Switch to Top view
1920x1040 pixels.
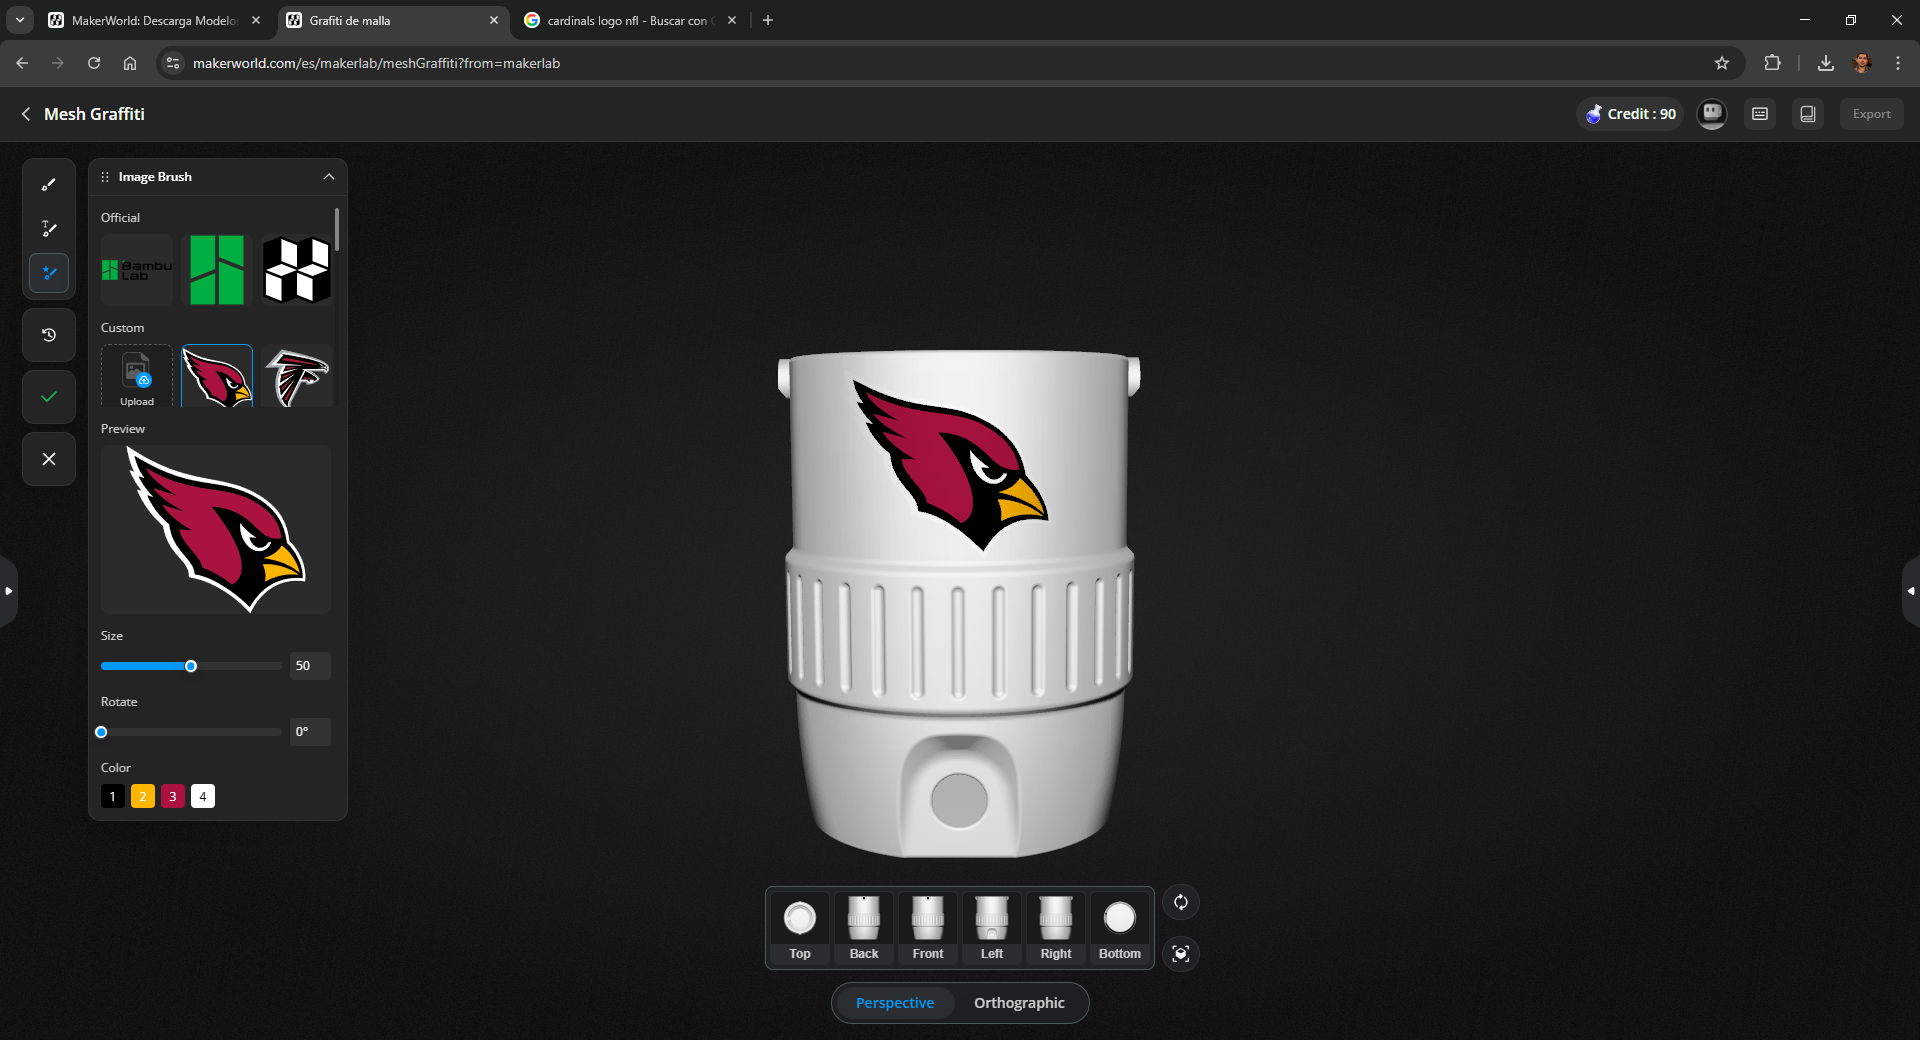coord(800,928)
